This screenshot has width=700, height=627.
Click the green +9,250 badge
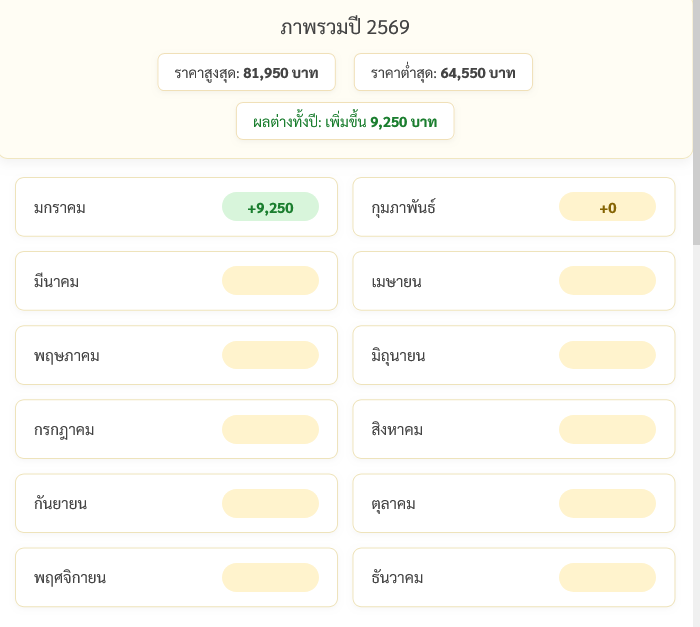[x=270, y=207]
